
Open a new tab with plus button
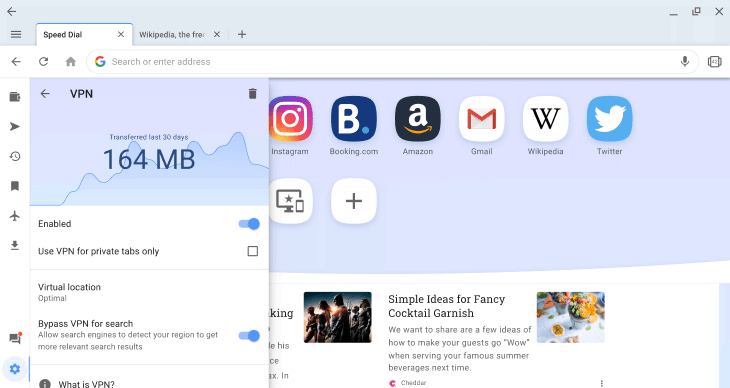[x=242, y=34]
